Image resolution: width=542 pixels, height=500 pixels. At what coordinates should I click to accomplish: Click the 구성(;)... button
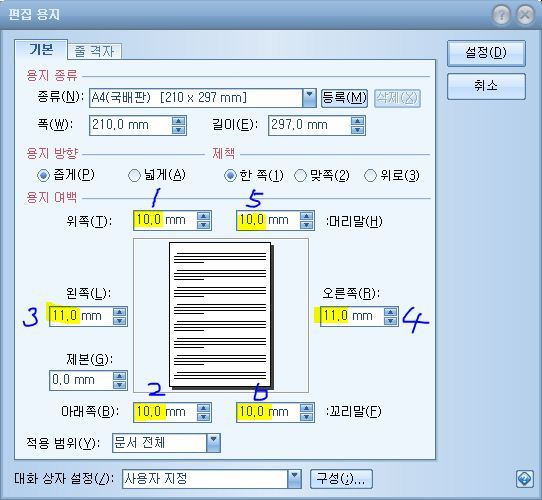tap(341, 479)
